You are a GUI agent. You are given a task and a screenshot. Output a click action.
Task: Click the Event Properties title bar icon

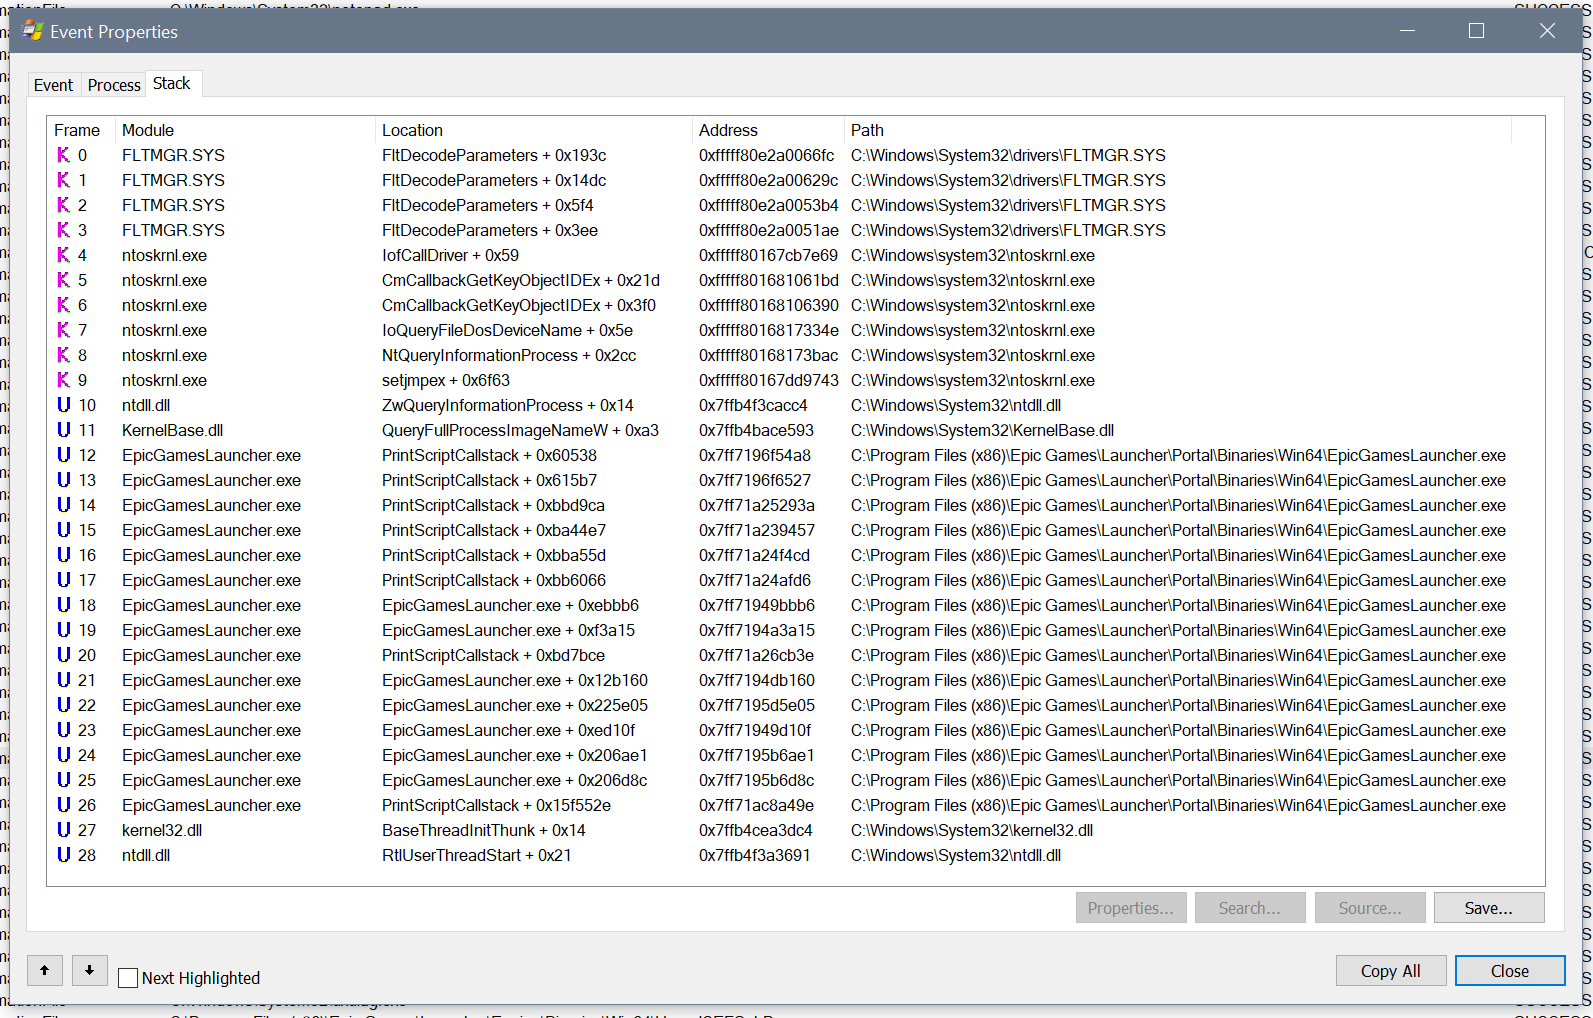33,31
